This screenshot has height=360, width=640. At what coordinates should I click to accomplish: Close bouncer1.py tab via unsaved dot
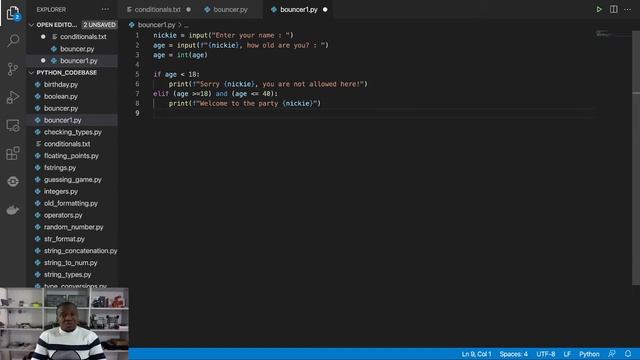tap(325, 9)
